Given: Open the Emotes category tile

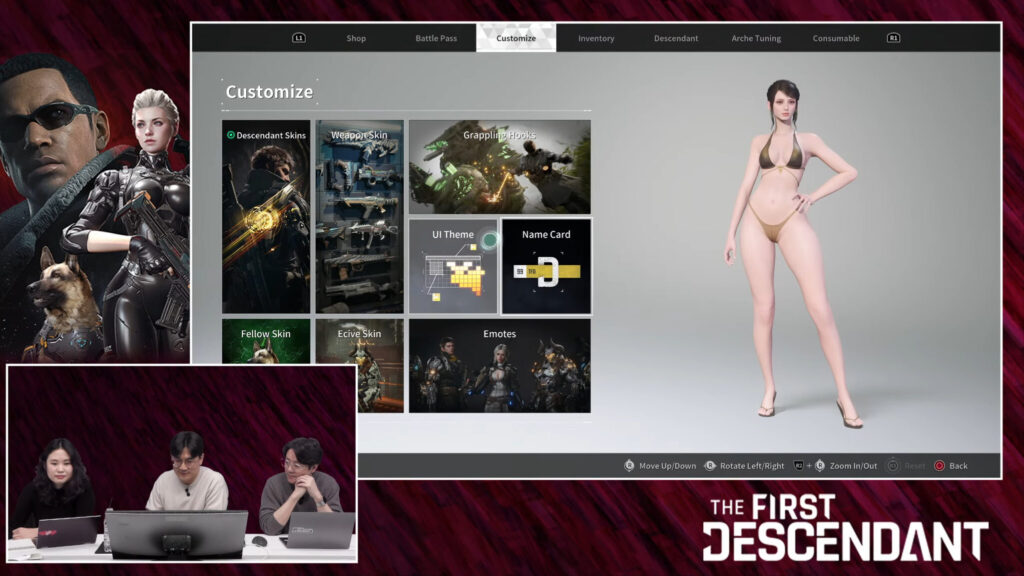Looking at the screenshot, I should 499,365.
